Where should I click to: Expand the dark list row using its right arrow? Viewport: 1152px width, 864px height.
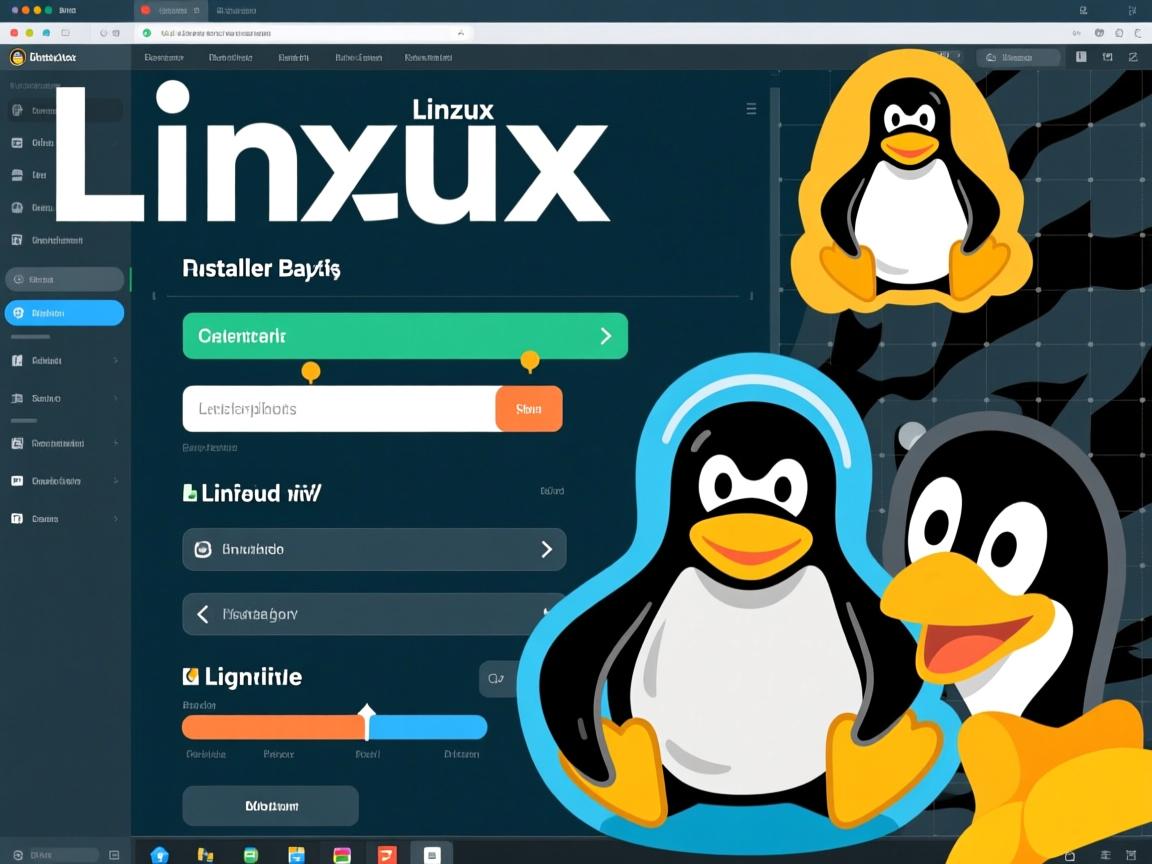[x=546, y=549]
